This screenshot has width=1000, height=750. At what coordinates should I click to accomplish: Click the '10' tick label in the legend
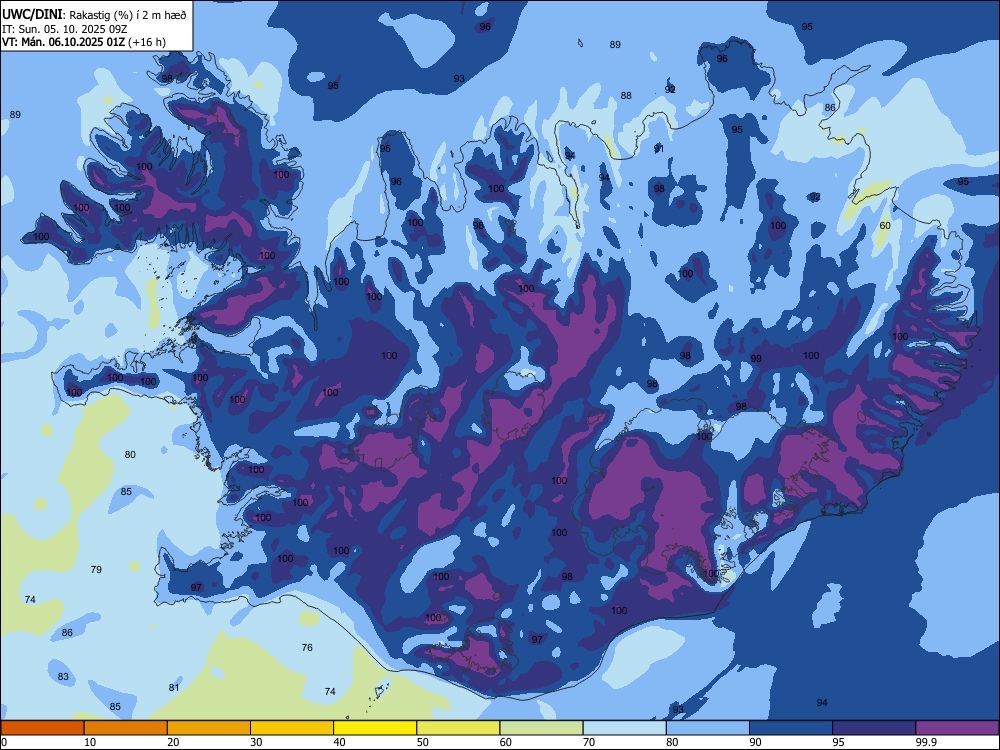coord(90,742)
